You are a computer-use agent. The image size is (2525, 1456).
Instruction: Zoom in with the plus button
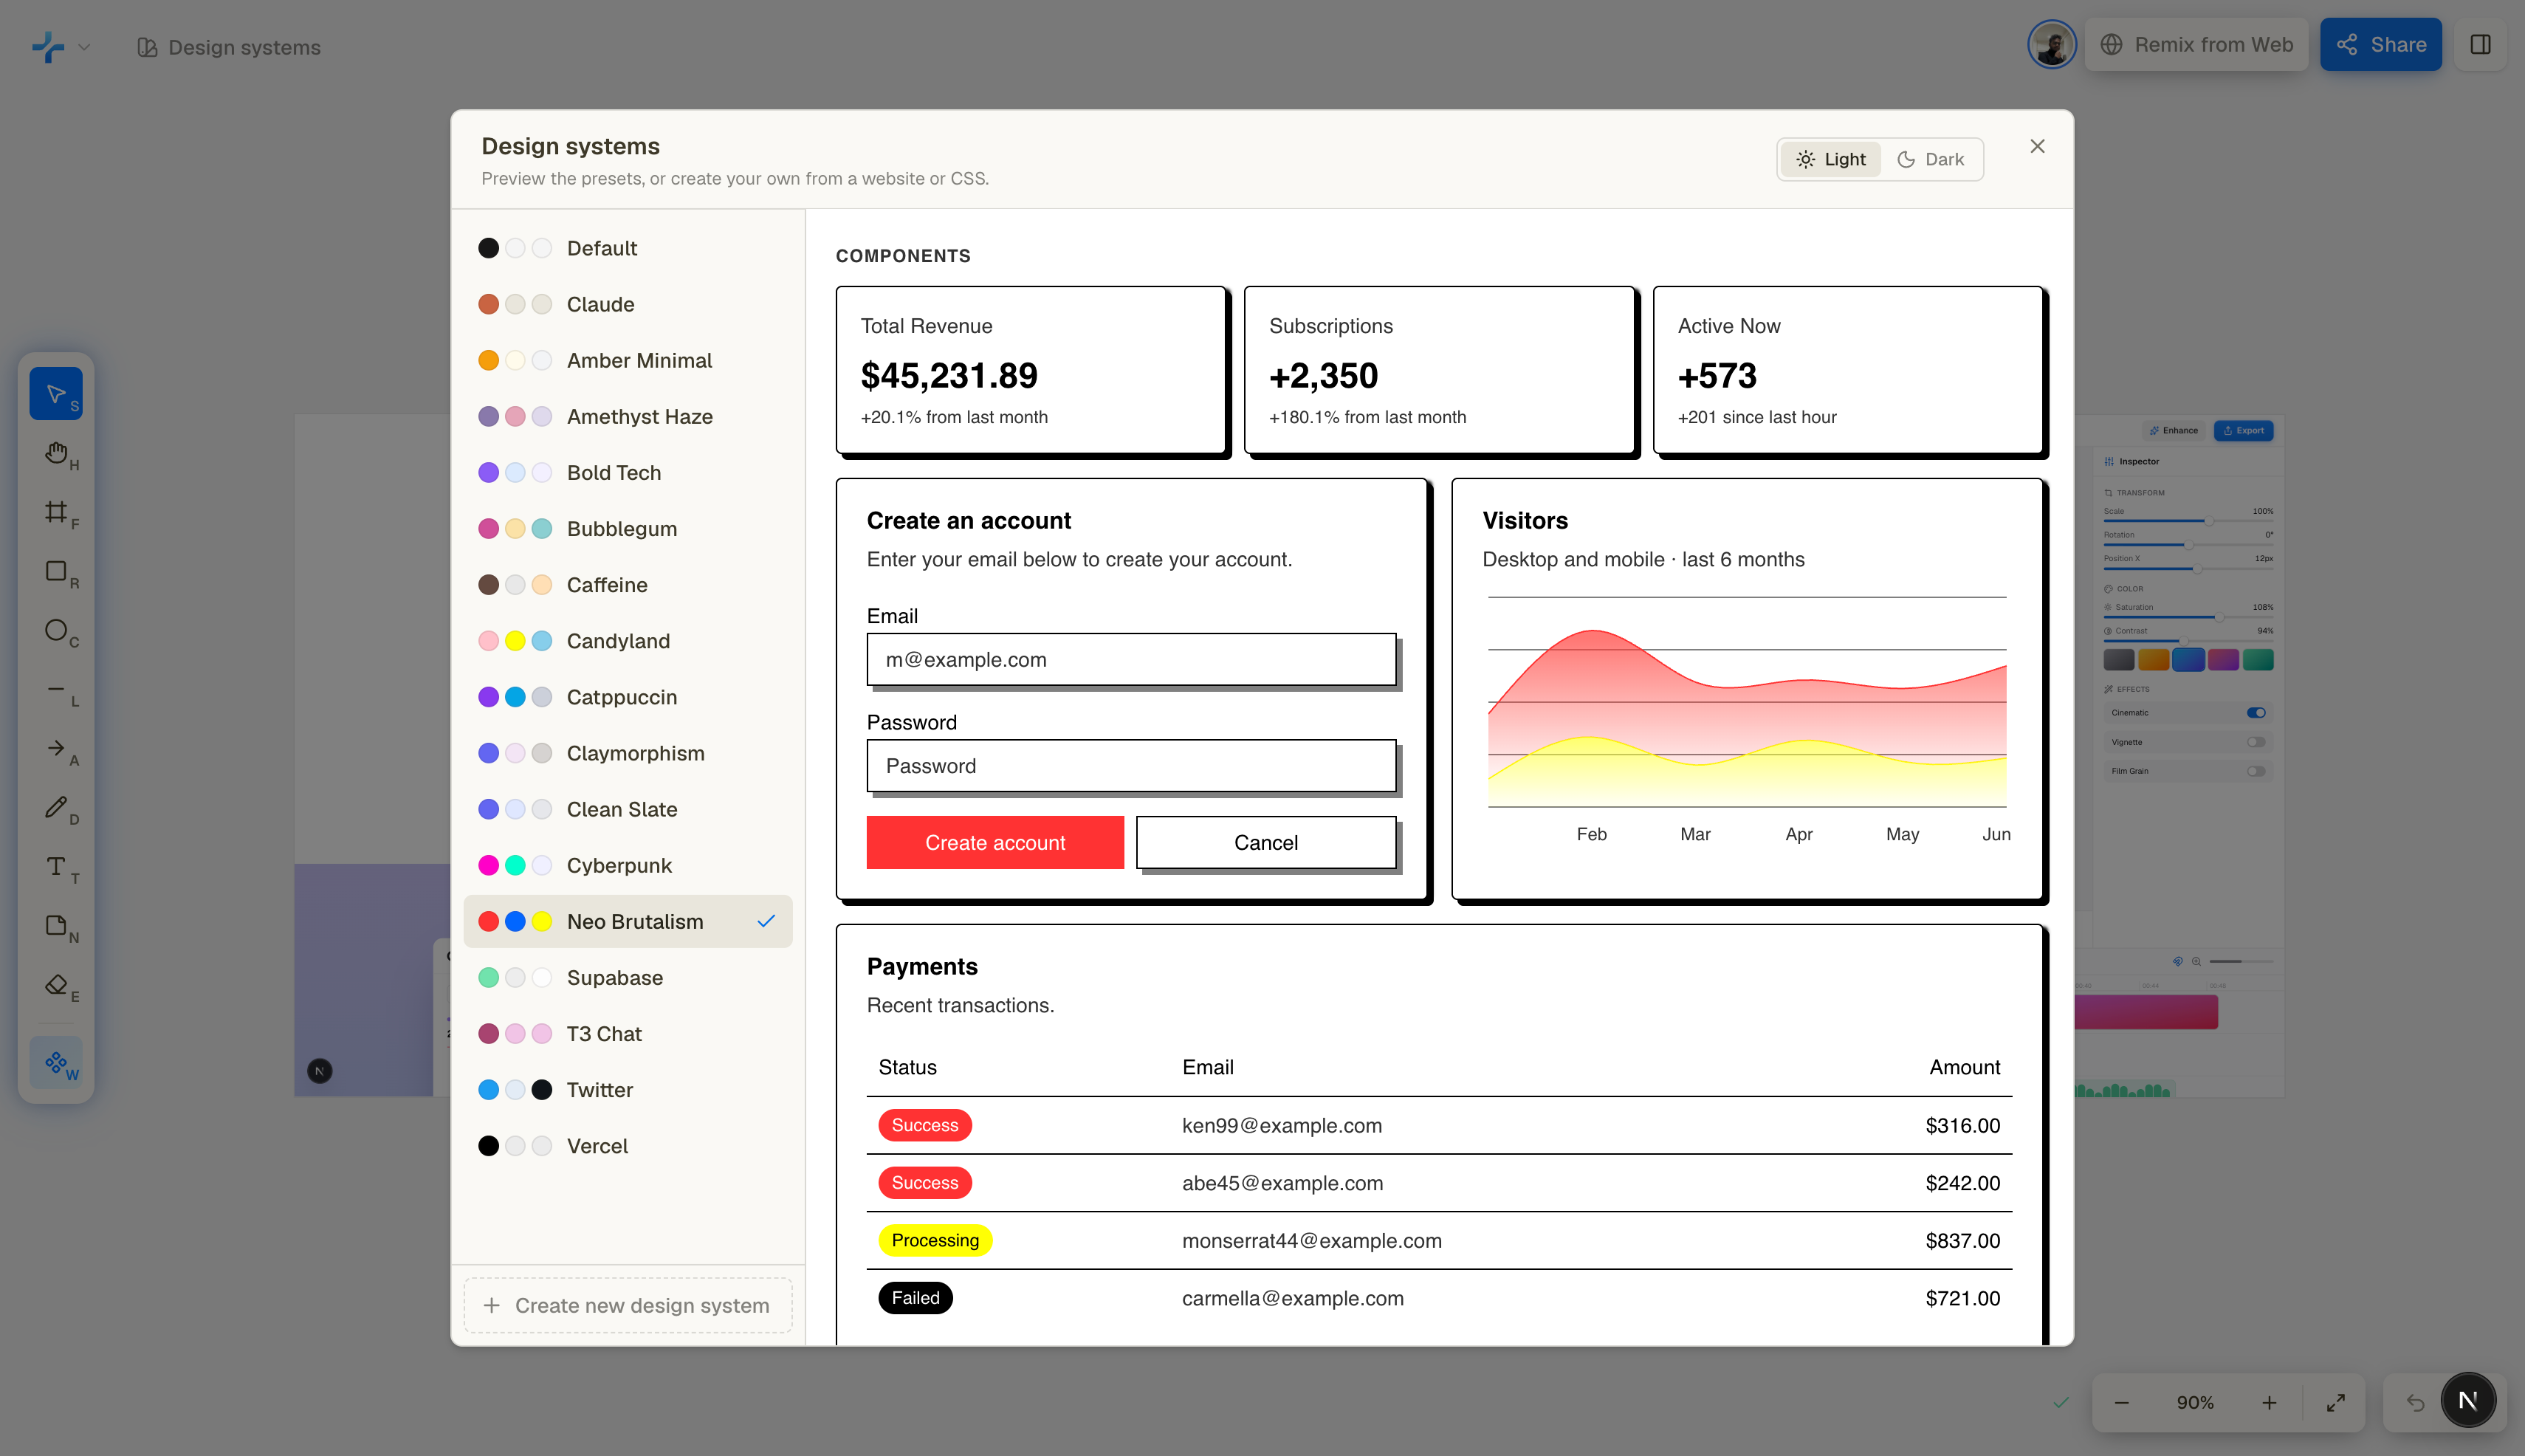[2269, 1402]
